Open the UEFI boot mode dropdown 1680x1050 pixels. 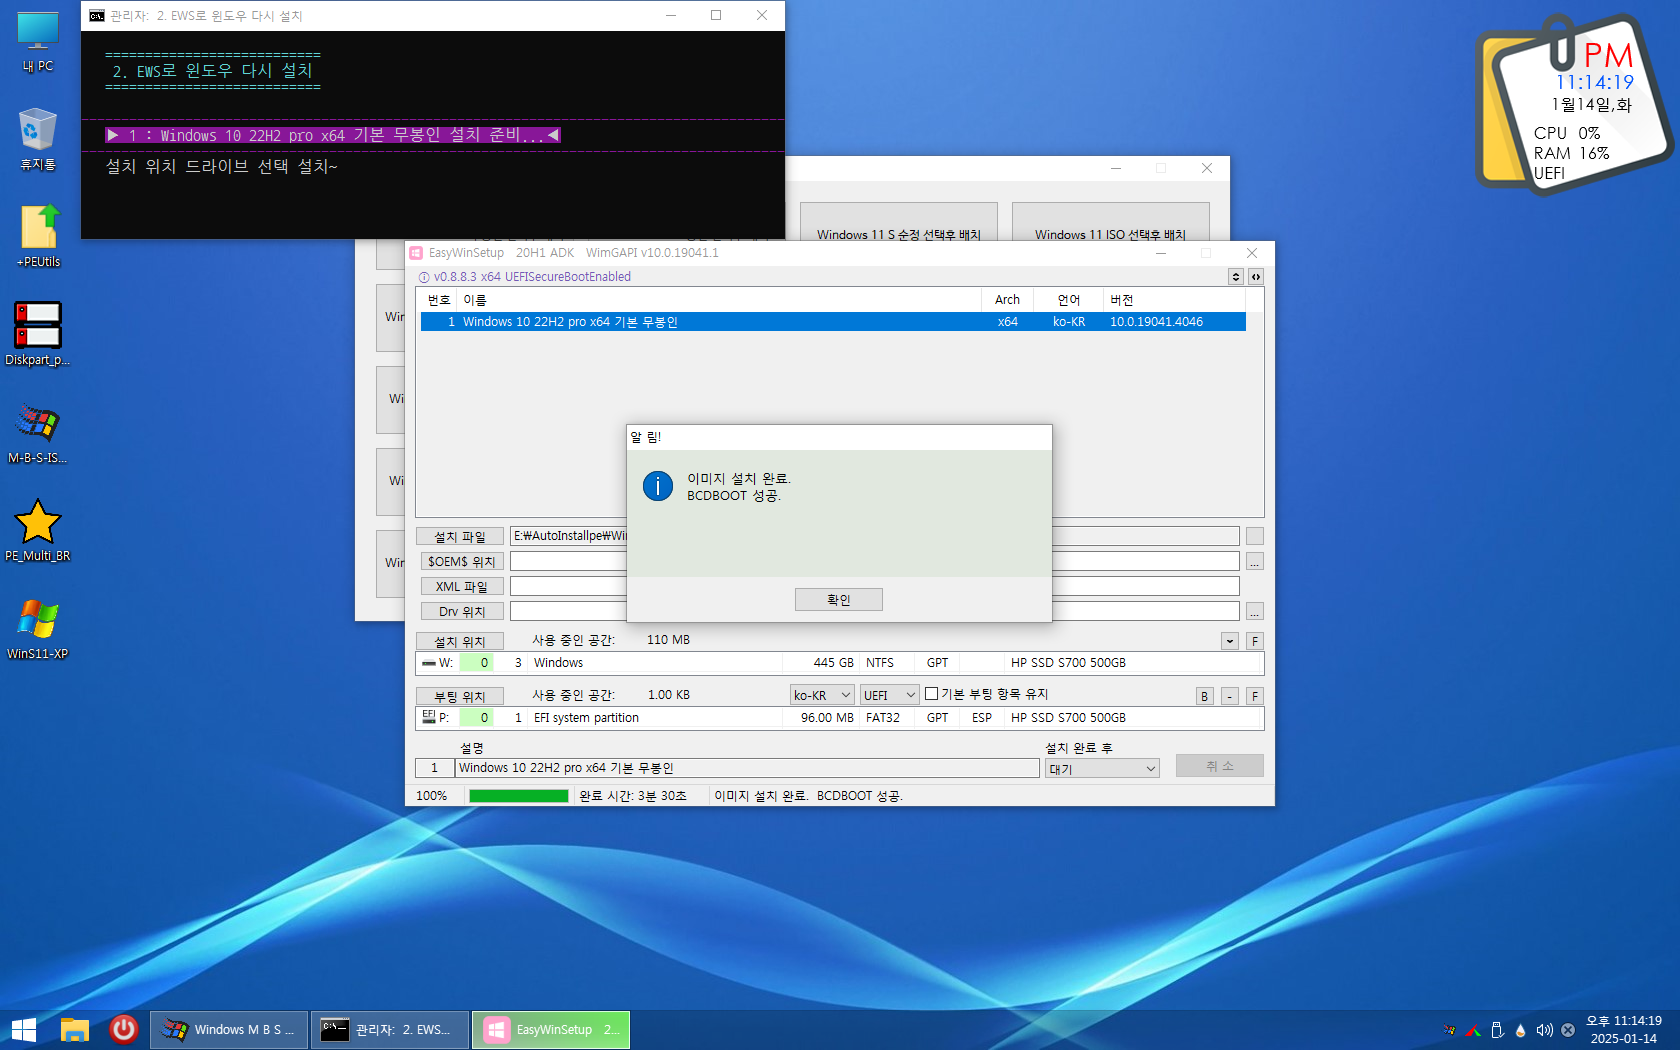click(890, 695)
